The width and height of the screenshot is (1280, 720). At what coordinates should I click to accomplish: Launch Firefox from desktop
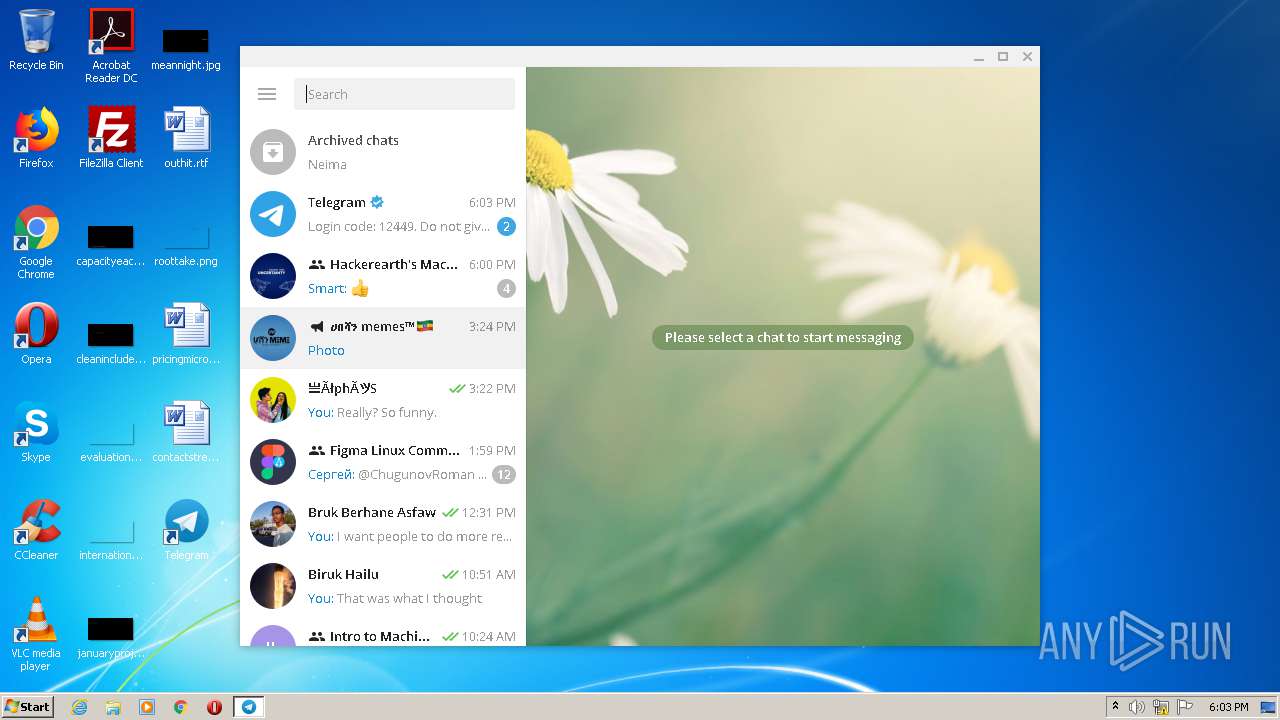[x=36, y=138]
